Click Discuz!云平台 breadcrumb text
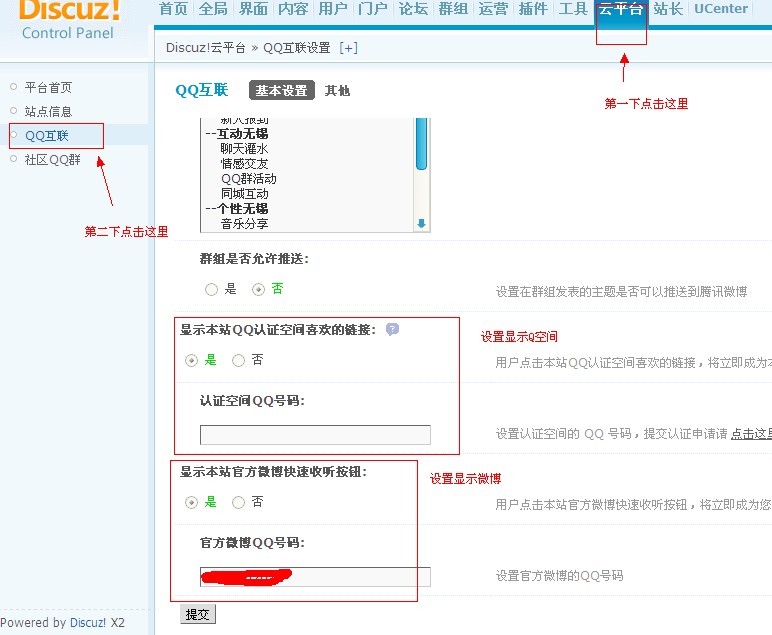 [205, 48]
